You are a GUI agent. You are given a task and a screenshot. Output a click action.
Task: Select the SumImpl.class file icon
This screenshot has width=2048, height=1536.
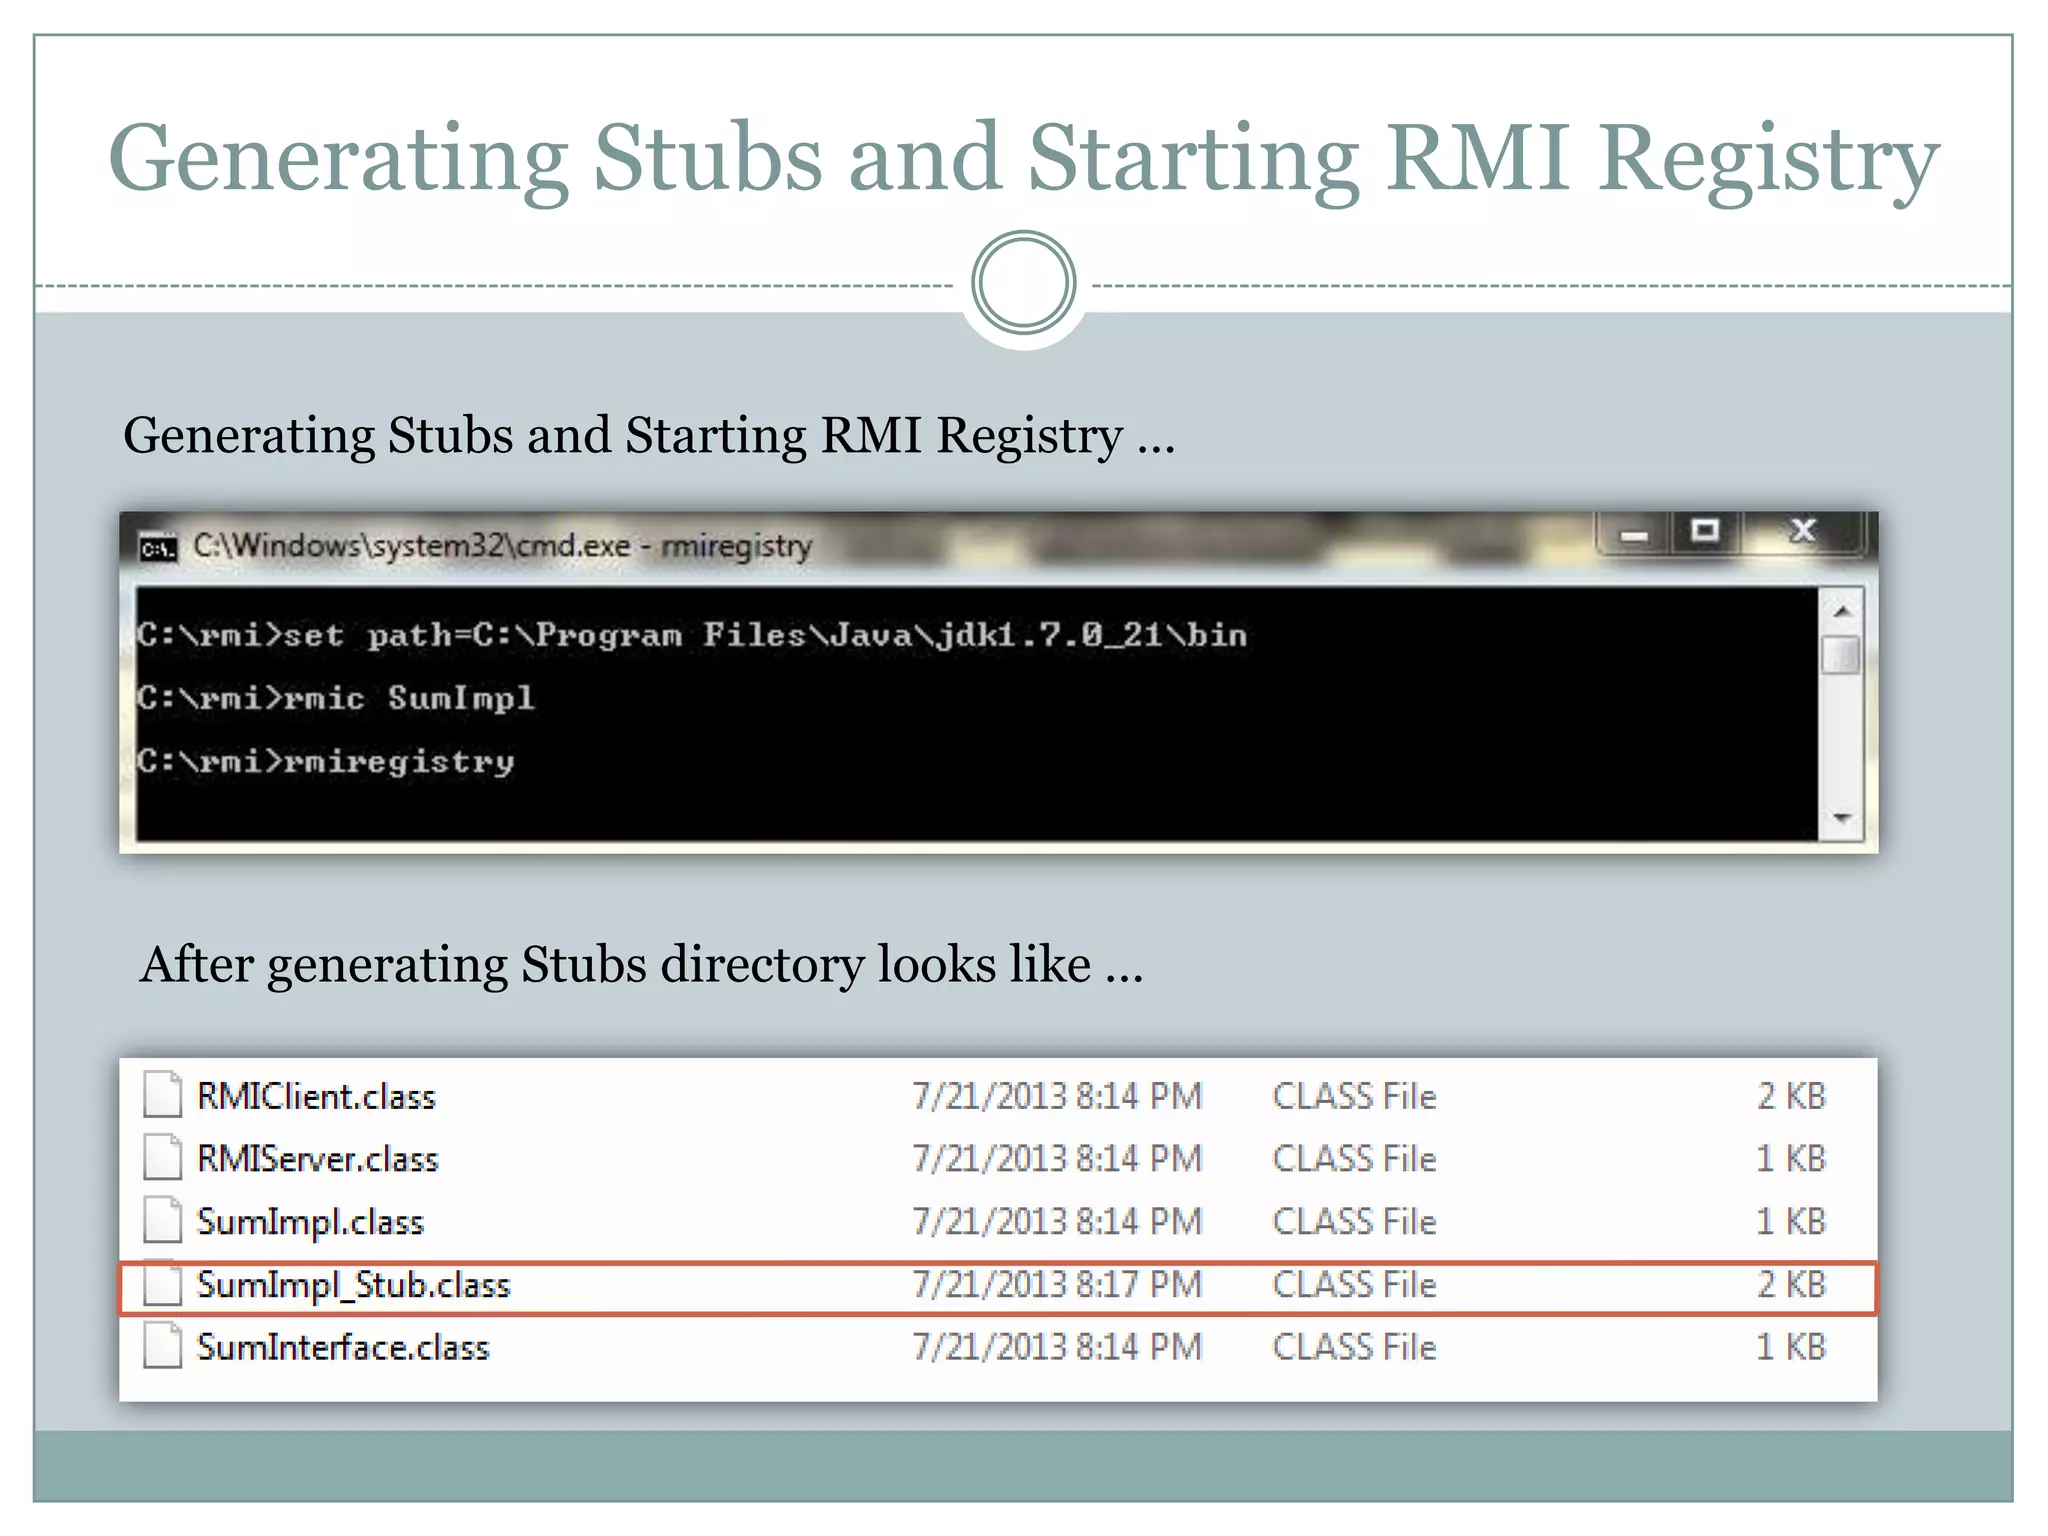click(x=162, y=1220)
